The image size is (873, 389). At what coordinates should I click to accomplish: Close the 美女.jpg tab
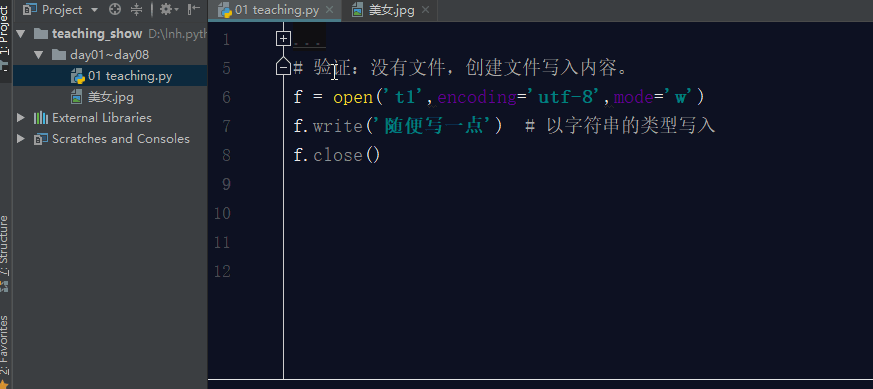[426, 10]
